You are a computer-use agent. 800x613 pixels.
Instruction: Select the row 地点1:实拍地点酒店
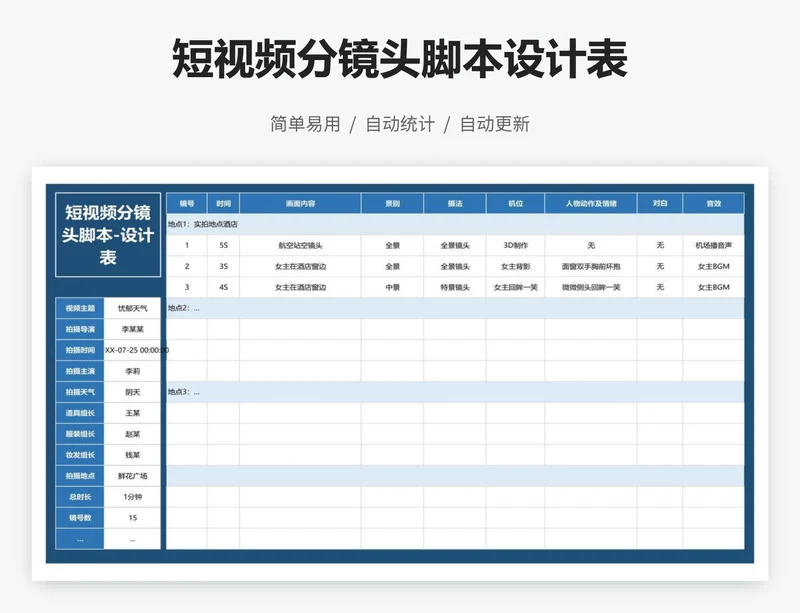[x=455, y=224]
